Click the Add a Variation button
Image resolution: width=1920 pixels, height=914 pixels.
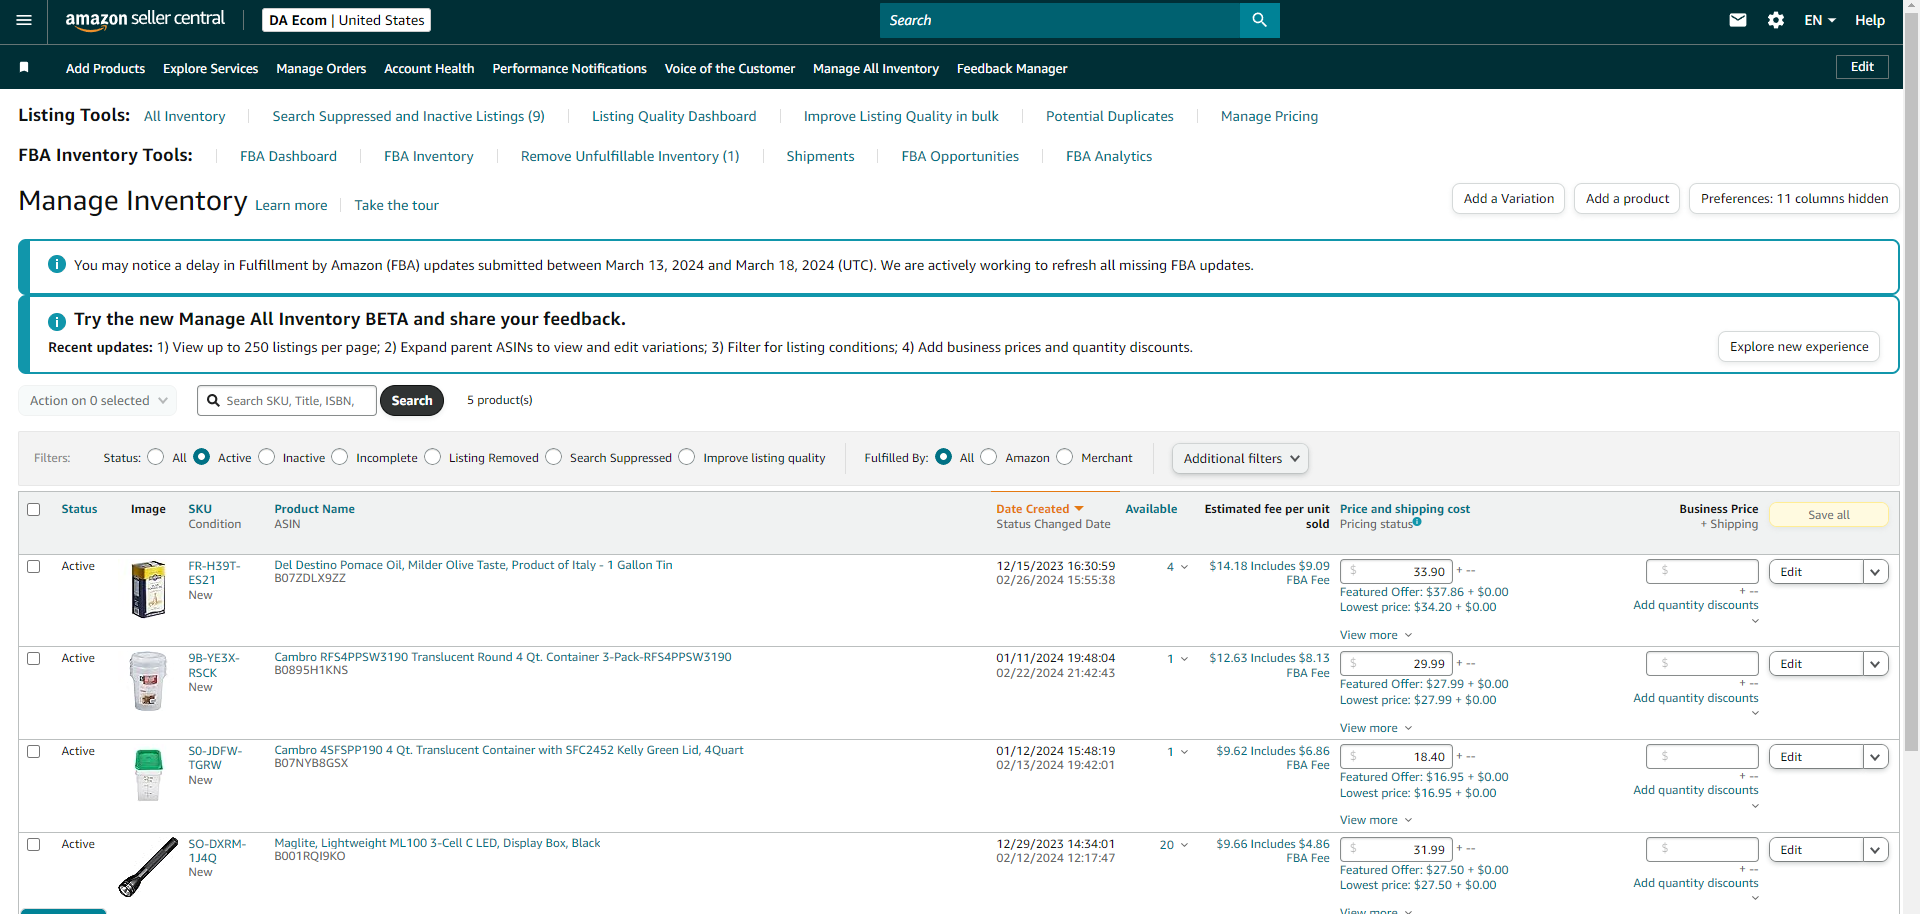pos(1508,199)
